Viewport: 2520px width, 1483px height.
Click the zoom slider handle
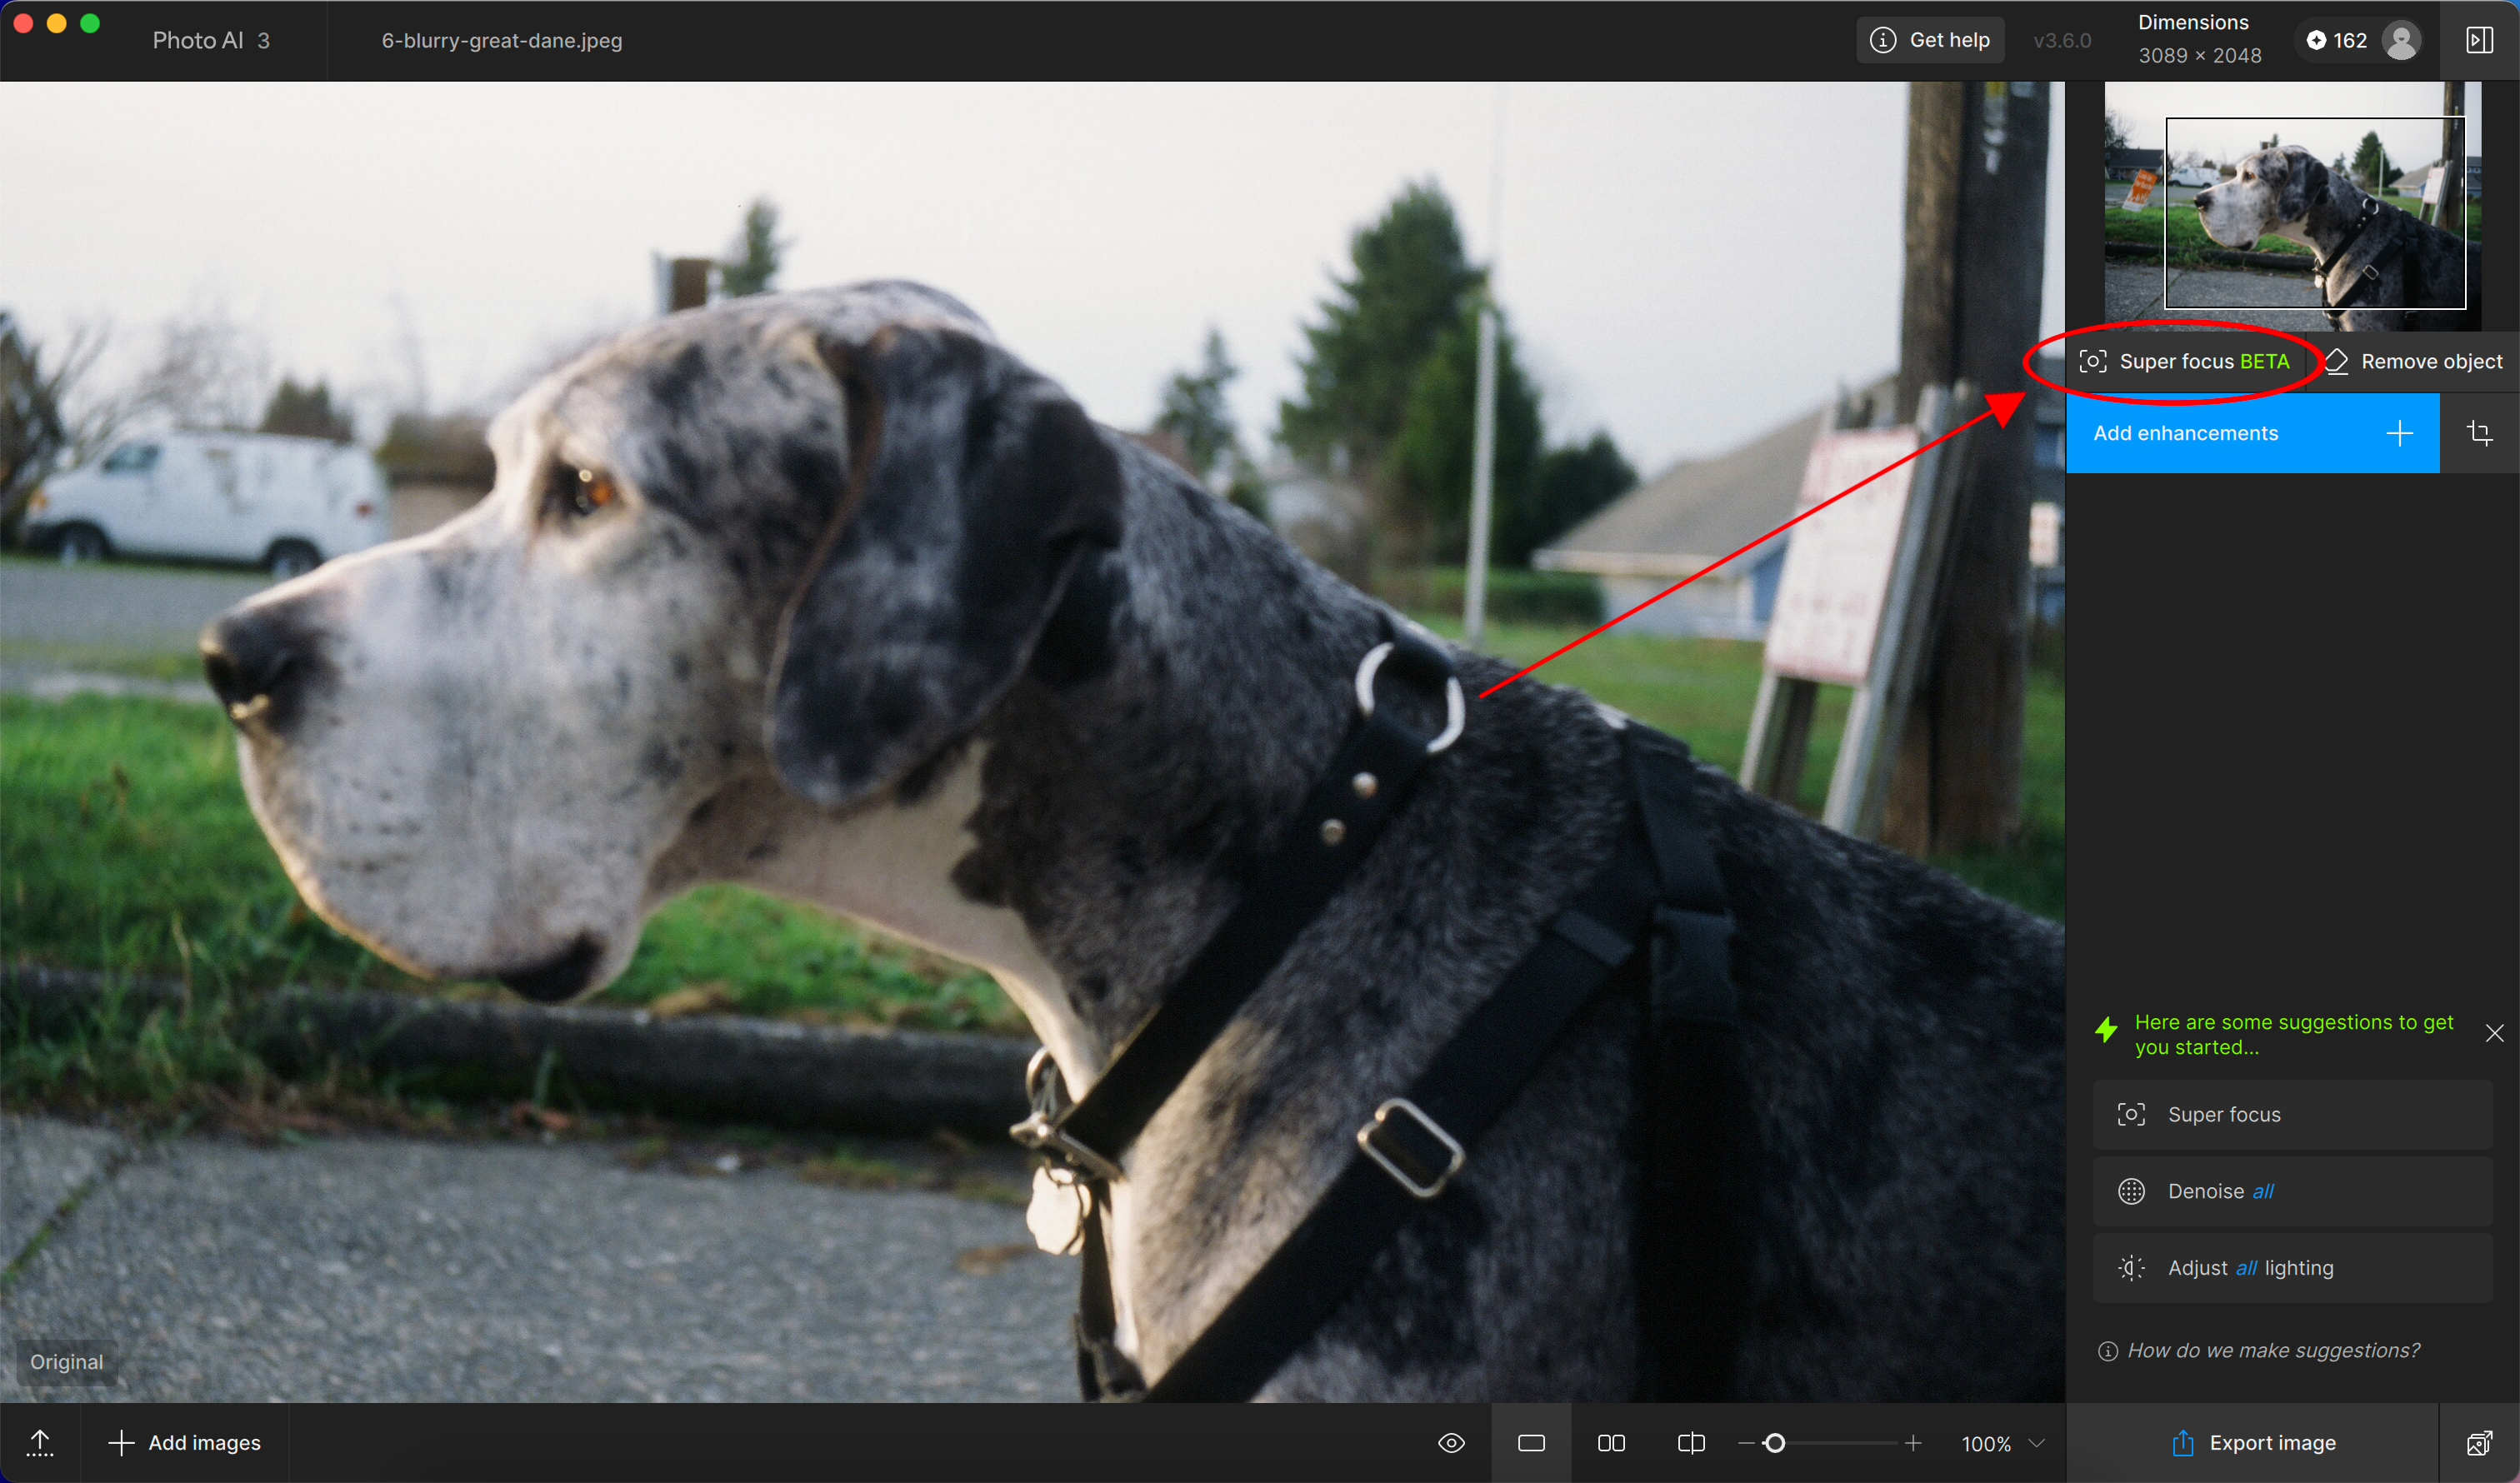[1775, 1442]
